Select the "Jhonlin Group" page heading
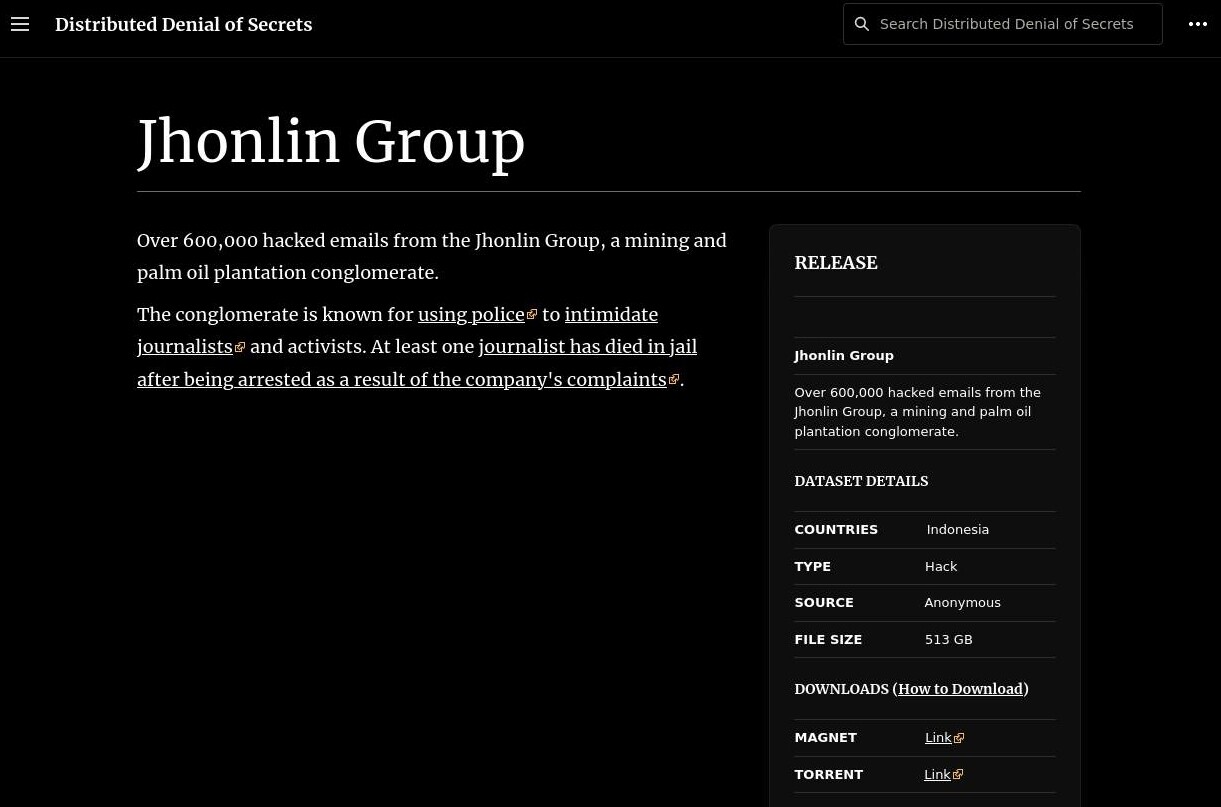 [331, 141]
